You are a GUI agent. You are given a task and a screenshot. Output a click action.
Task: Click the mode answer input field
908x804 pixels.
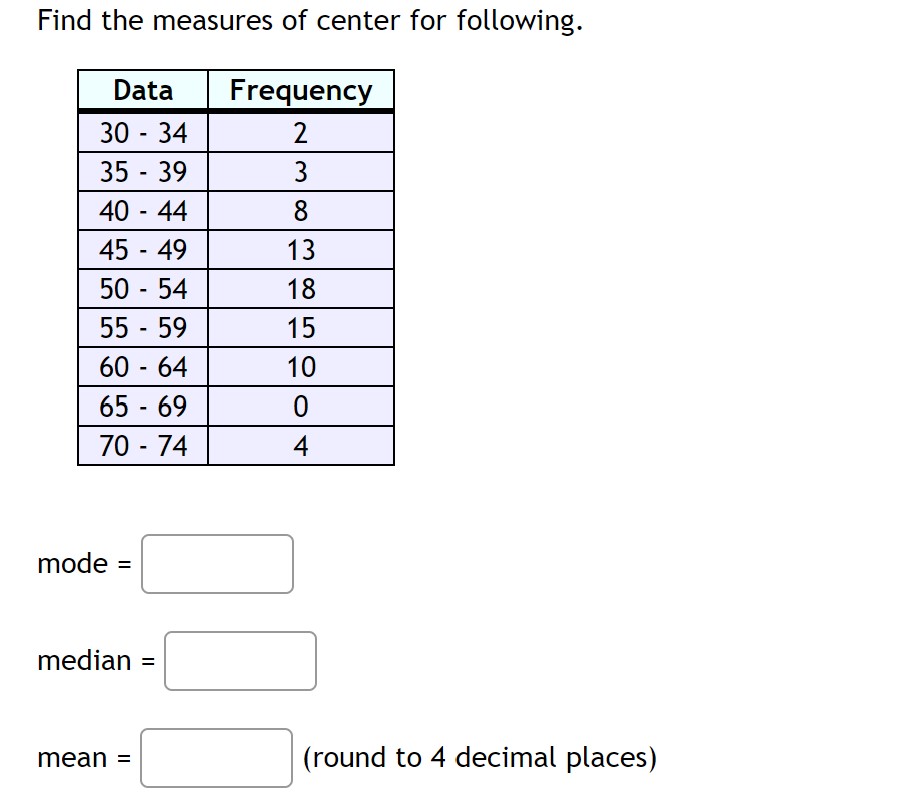point(217,564)
